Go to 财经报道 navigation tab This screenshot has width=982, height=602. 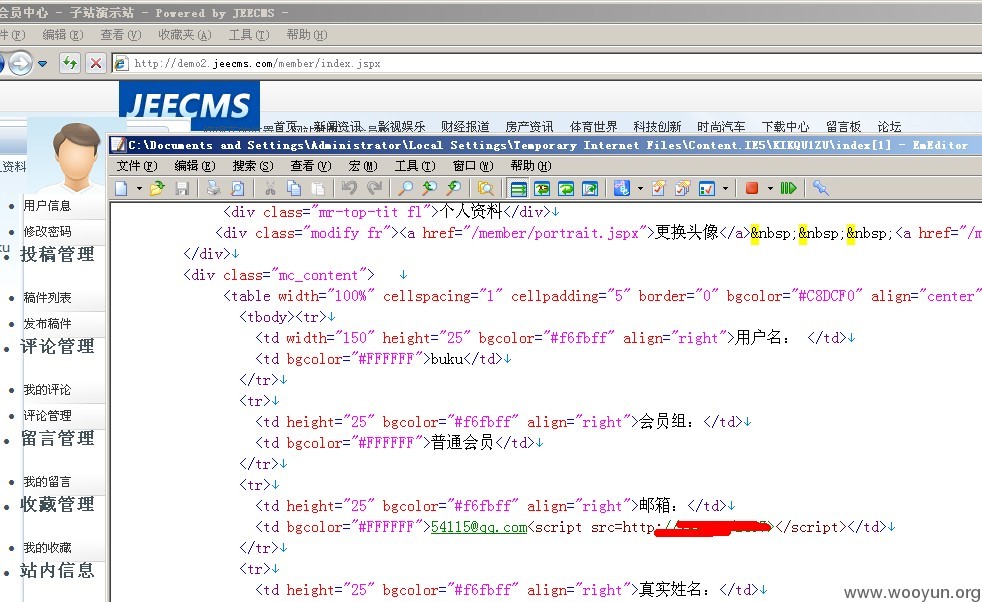pyautogui.click(x=465, y=127)
